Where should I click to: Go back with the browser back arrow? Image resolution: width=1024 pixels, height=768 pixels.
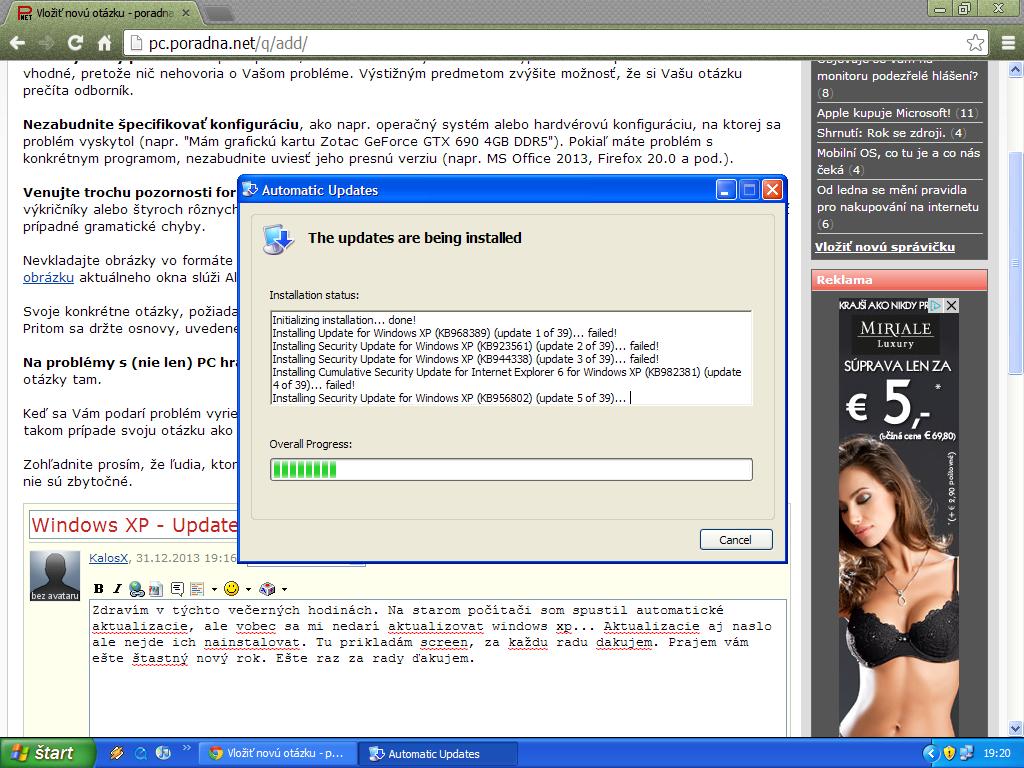[18, 43]
